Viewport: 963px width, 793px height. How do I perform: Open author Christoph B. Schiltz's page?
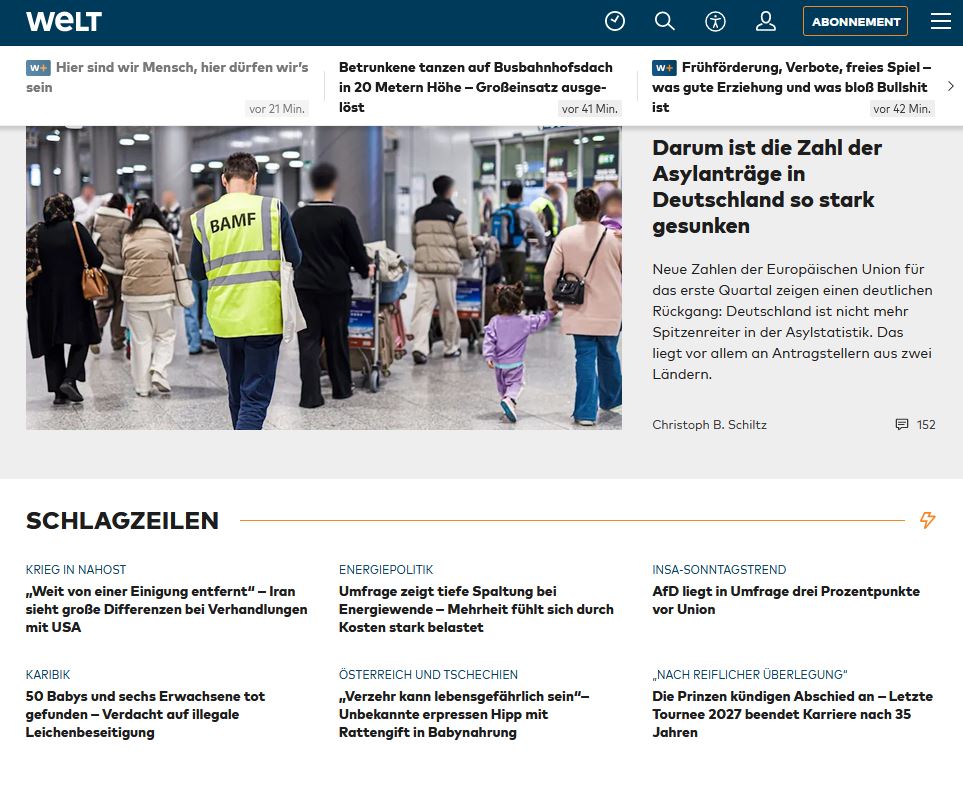709,425
